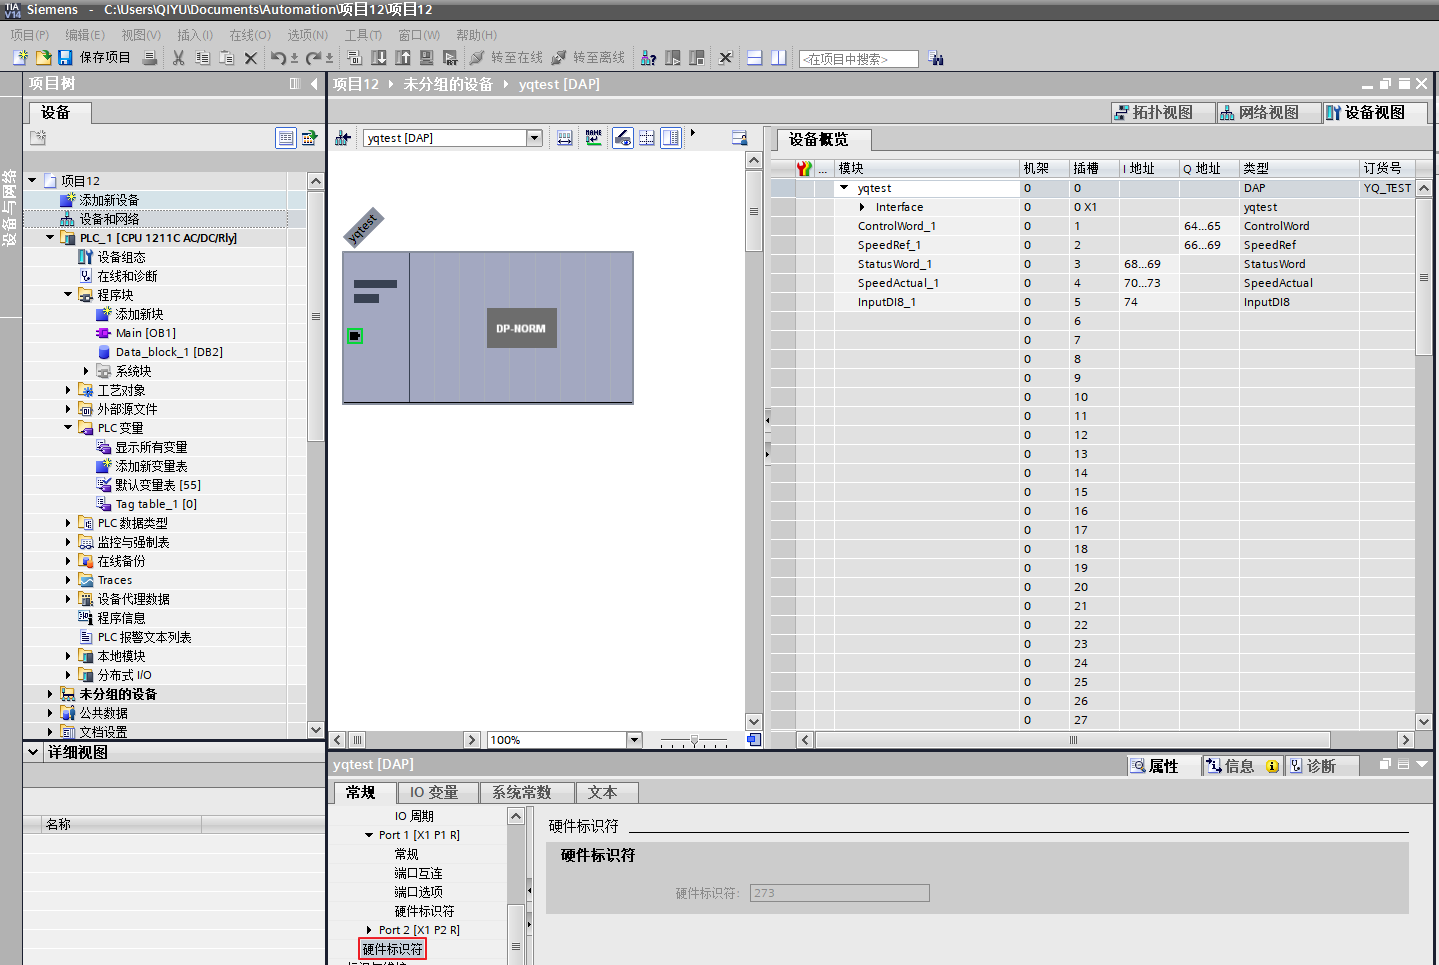Collapse the PLC_1 [CPU 1211C] tree node
1439x965 pixels.
51,238
